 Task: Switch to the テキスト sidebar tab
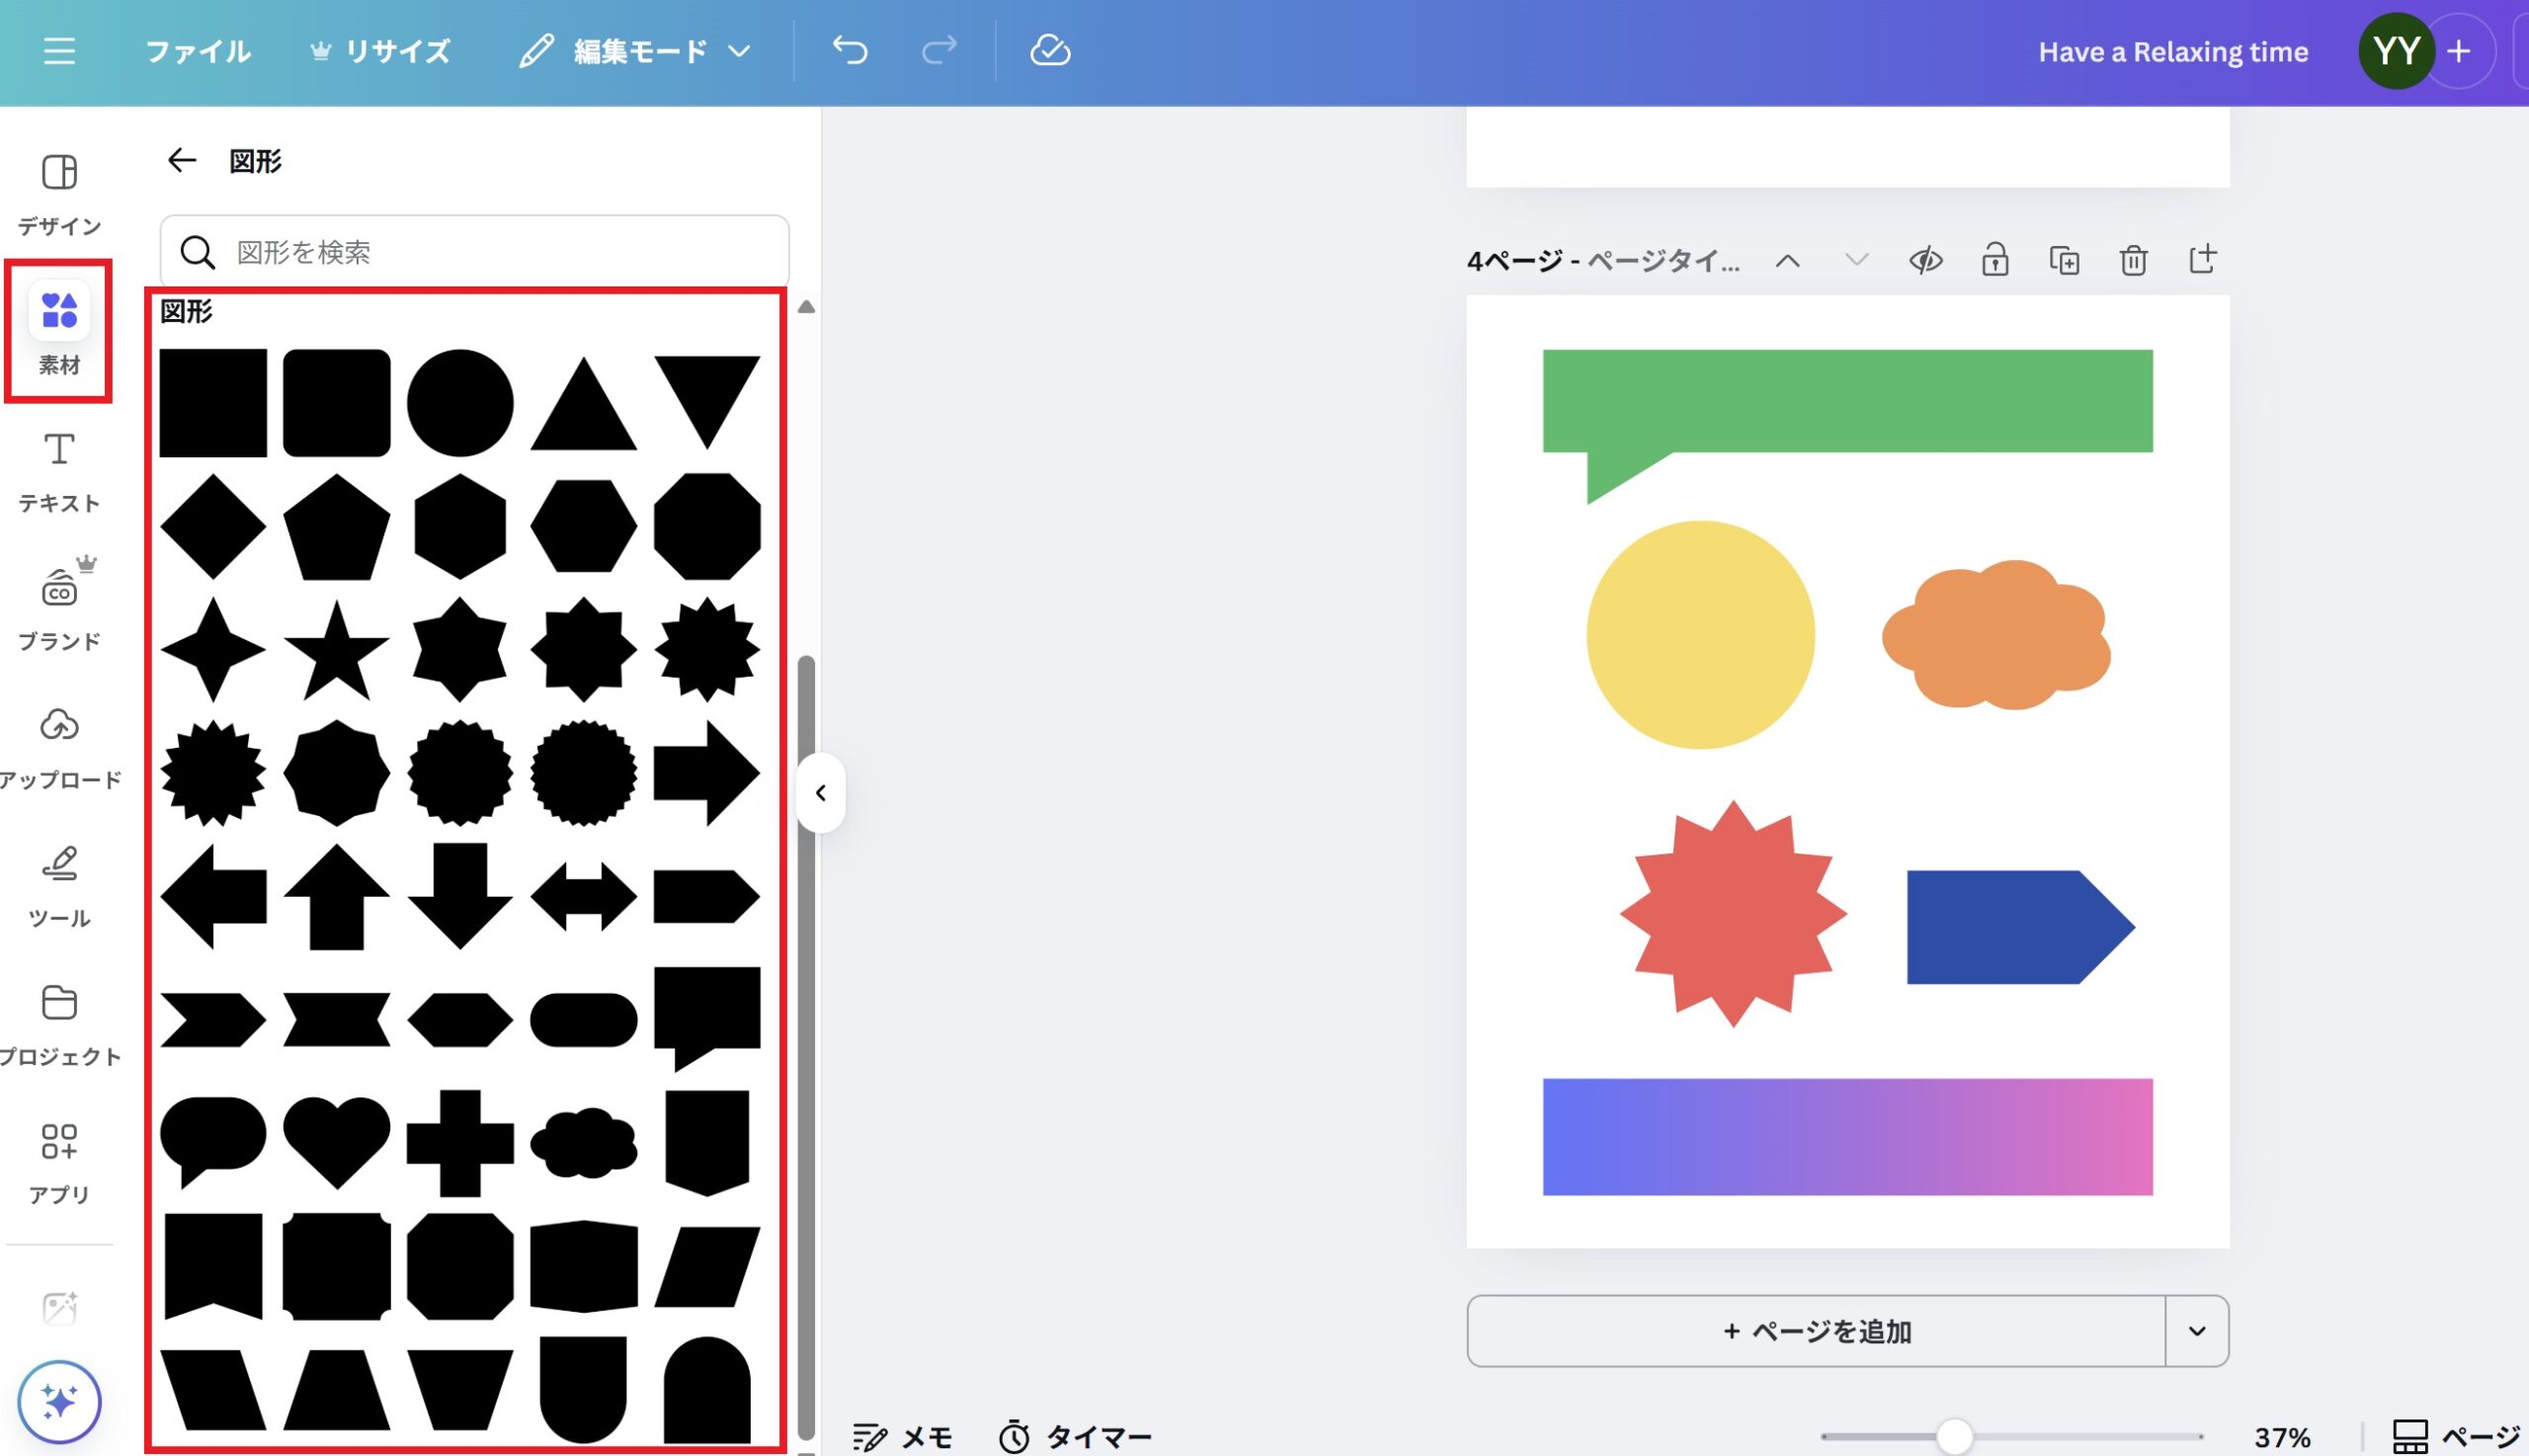59,470
